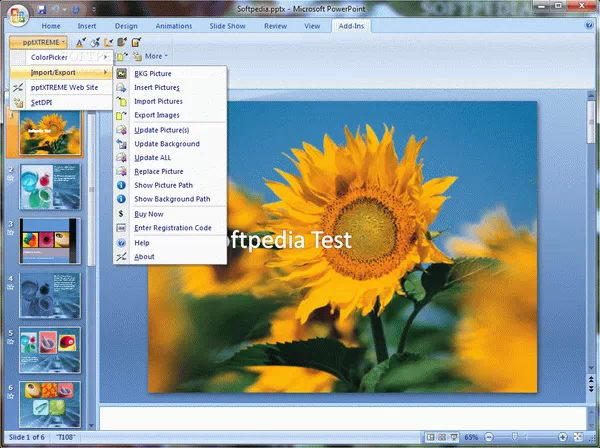Expand the ColorPicker submenu
600x448 pixels.
62,57
